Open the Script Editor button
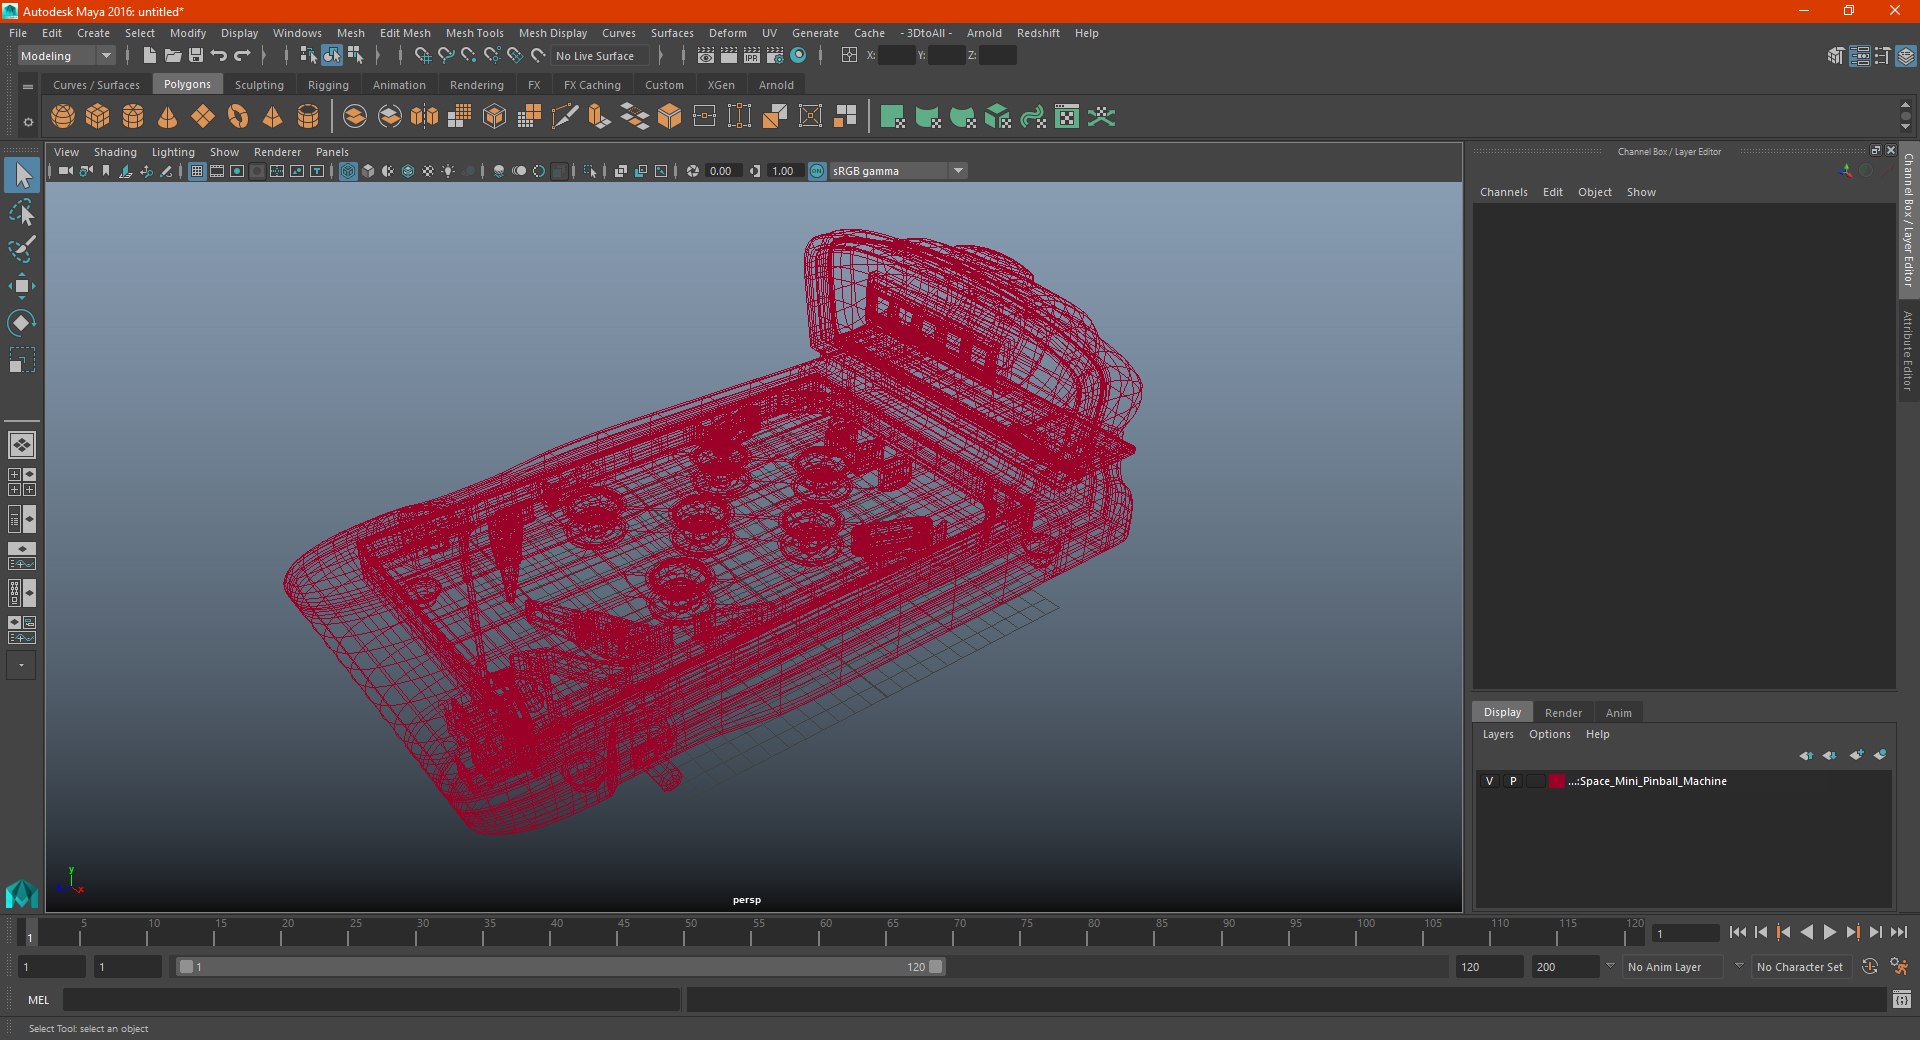 tap(1901, 999)
